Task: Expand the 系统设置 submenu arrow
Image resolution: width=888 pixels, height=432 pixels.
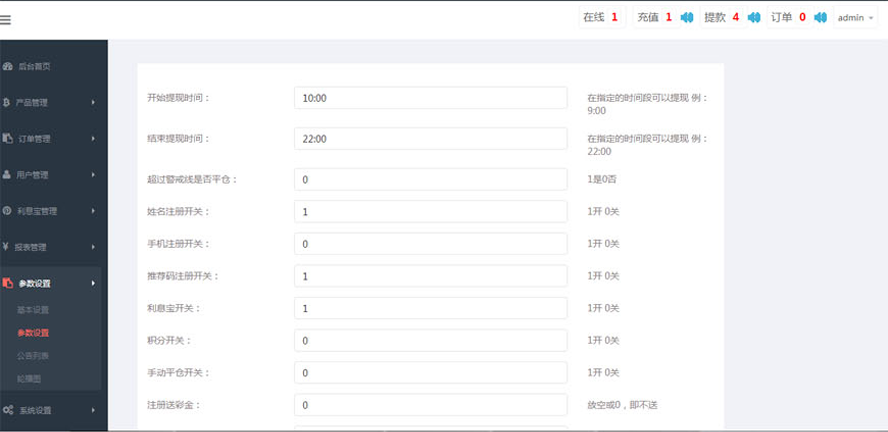Action: (93, 410)
